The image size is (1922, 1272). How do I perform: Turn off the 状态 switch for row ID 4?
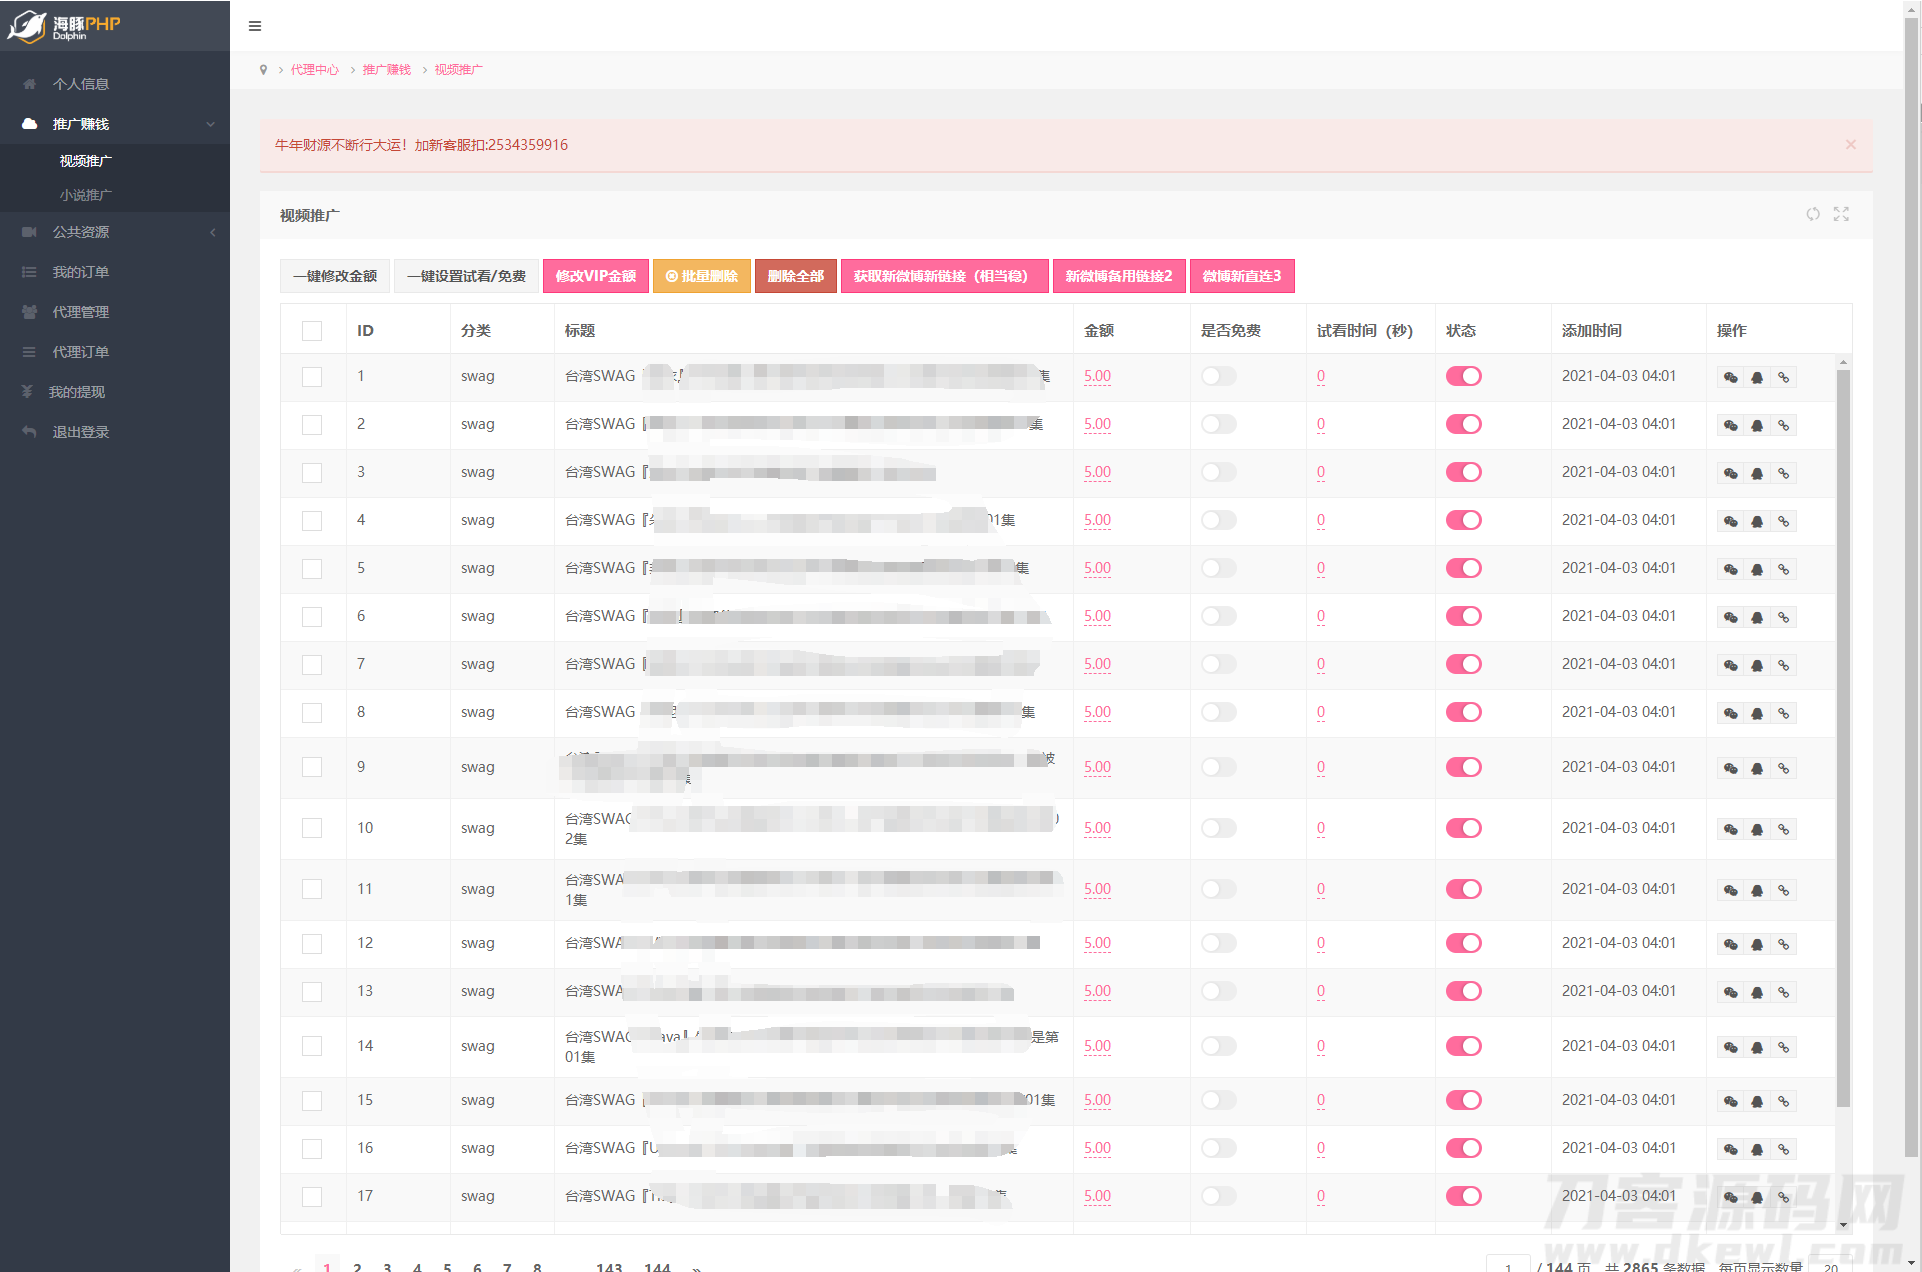click(x=1463, y=520)
